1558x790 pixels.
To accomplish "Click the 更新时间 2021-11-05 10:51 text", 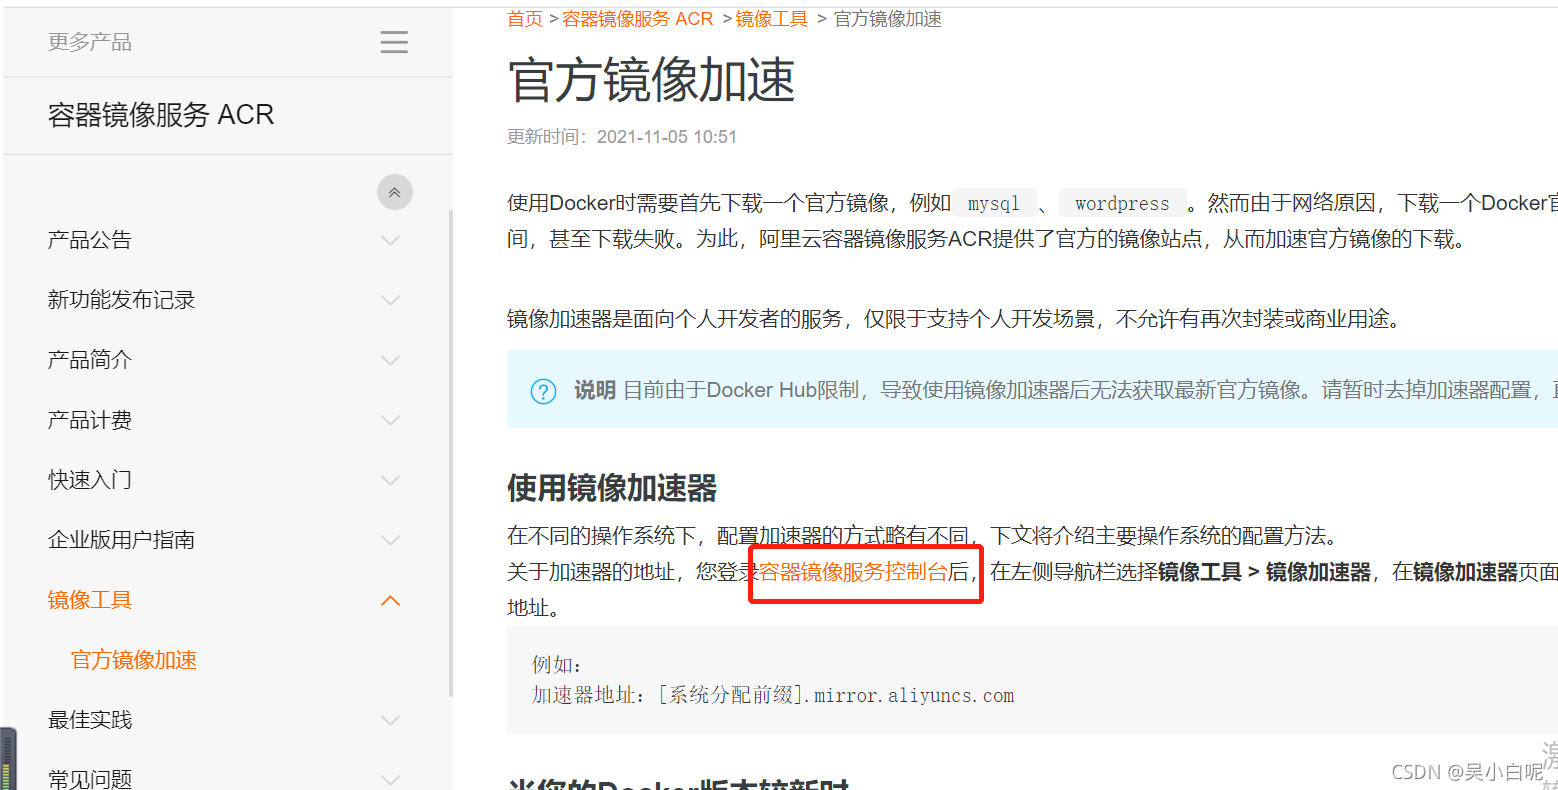I will pos(622,137).
